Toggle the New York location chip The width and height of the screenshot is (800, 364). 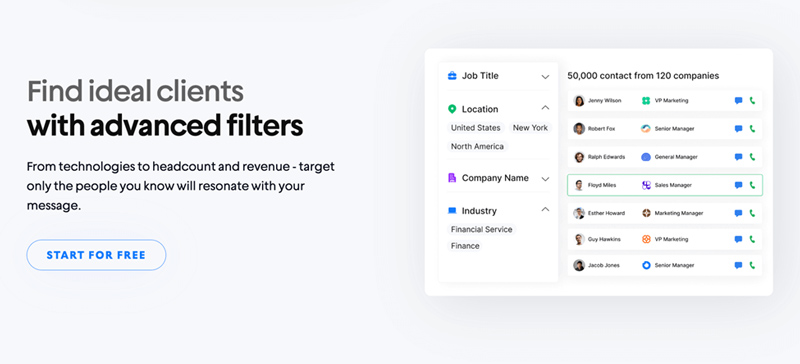tap(530, 128)
